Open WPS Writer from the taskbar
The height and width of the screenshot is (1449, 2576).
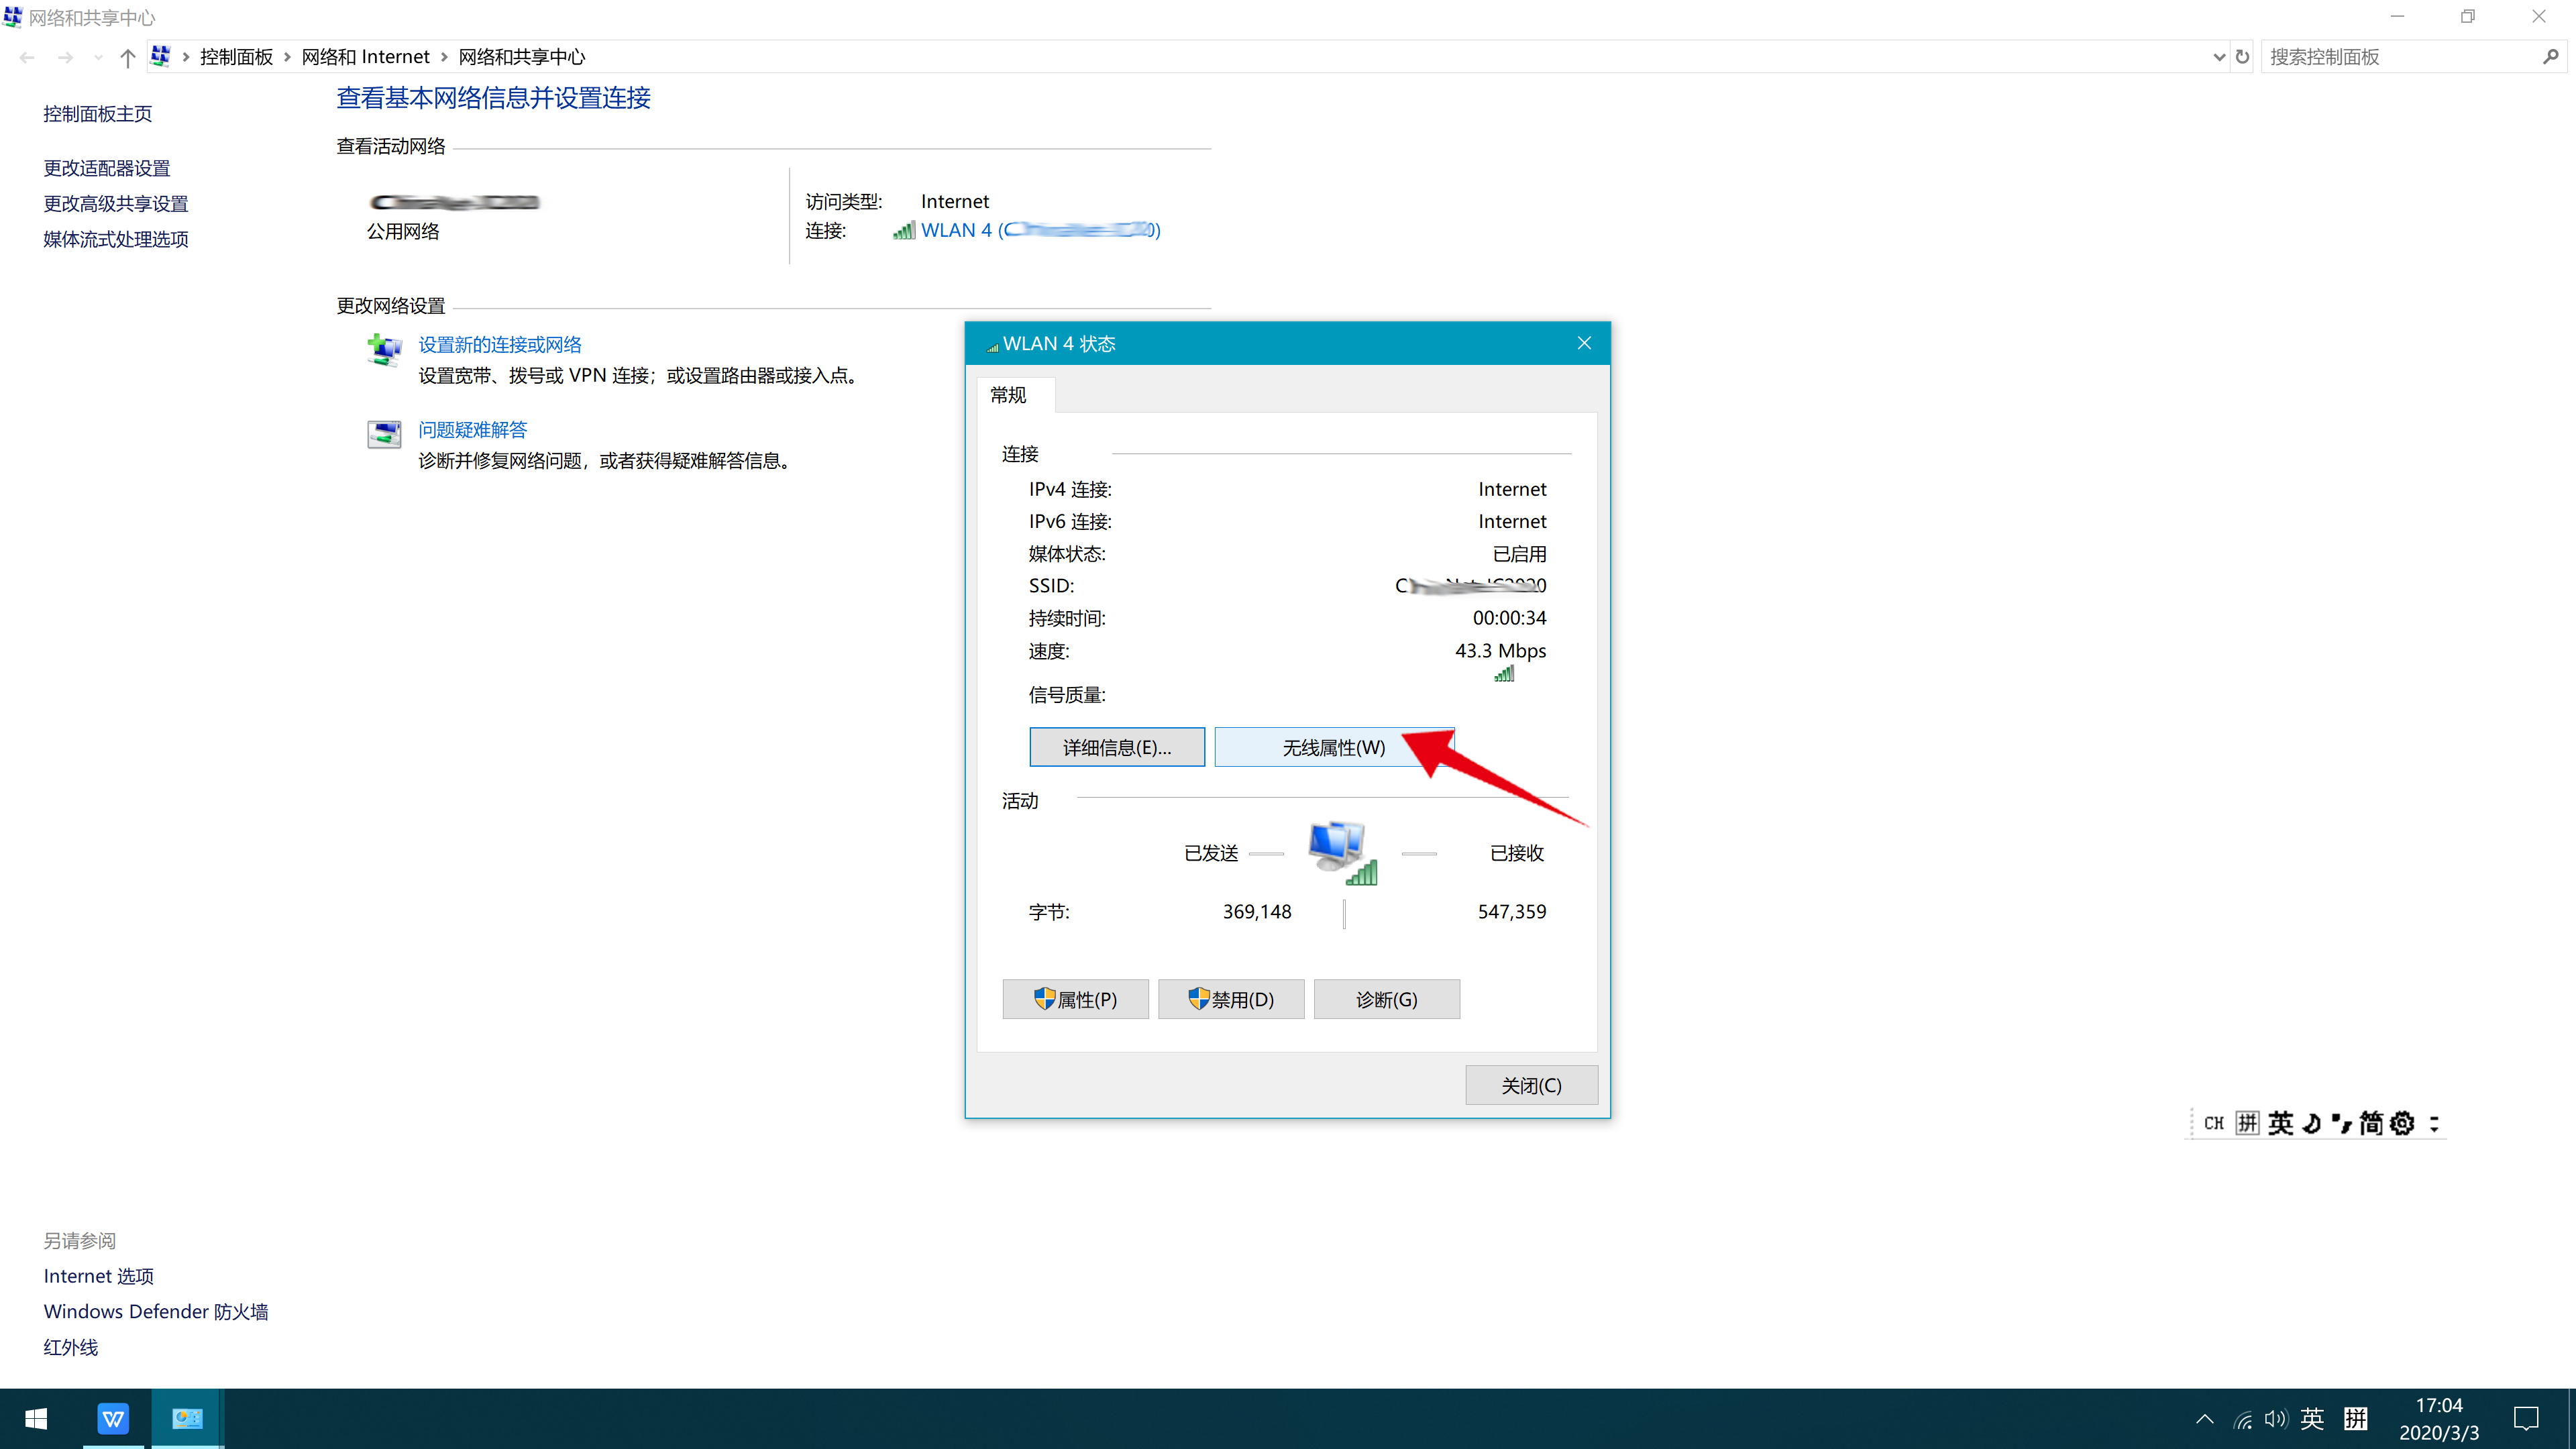(113, 1418)
